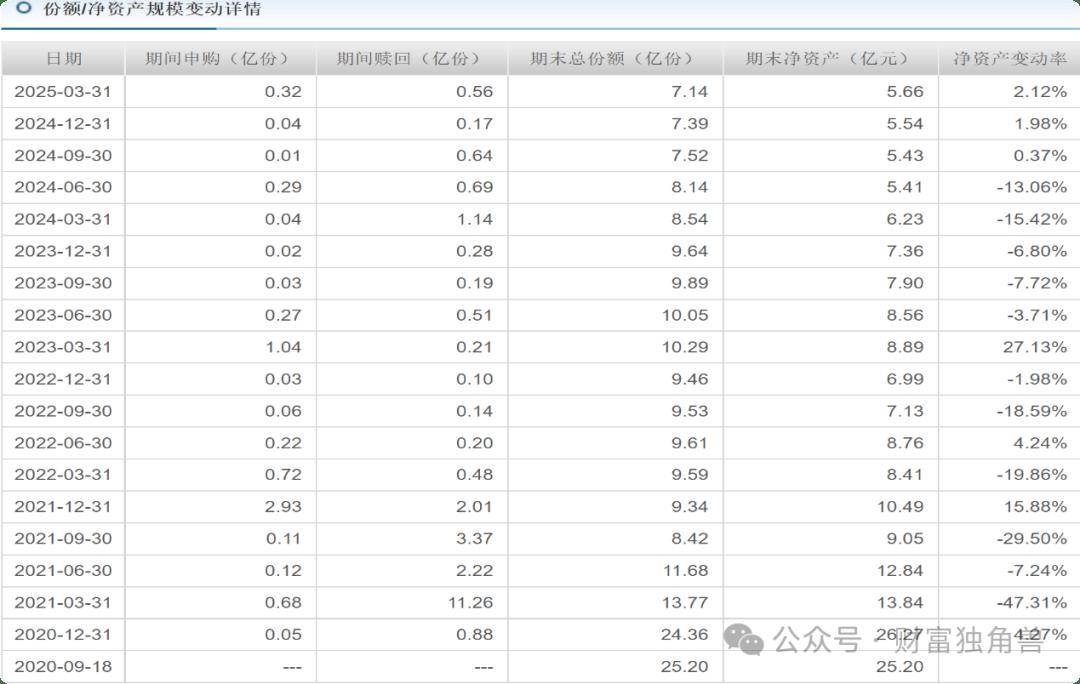1080x684 pixels.
Task: Click the 13.84 net assets value
Action: click(900, 603)
